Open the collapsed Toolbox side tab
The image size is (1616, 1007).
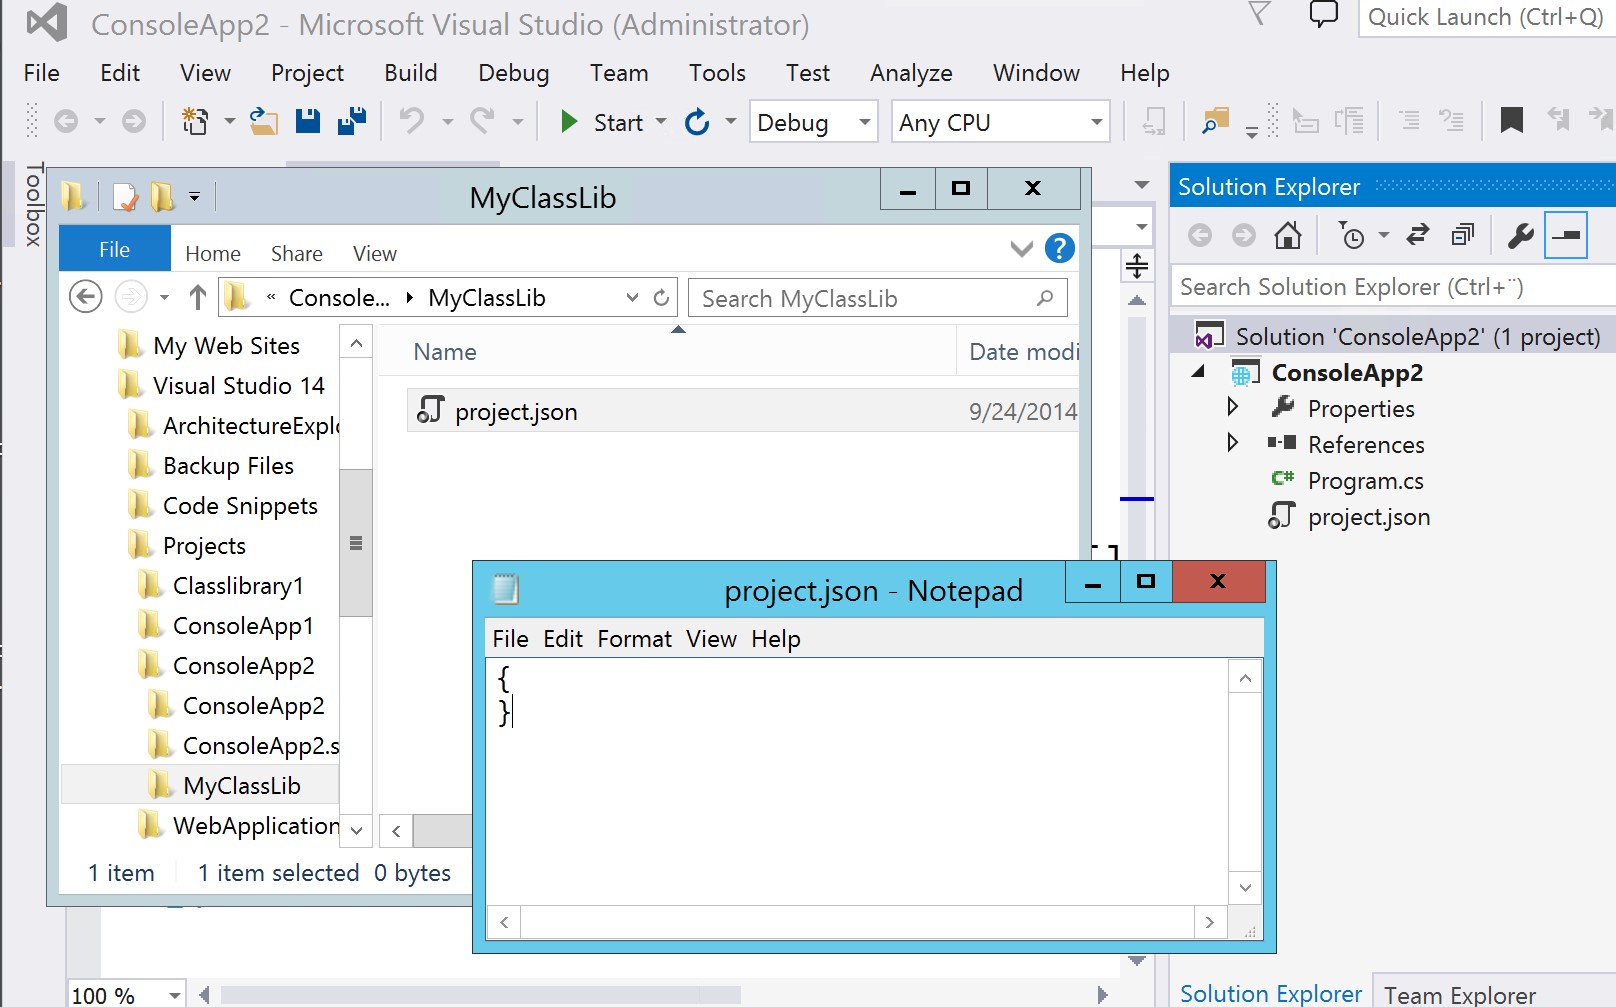click(33, 204)
